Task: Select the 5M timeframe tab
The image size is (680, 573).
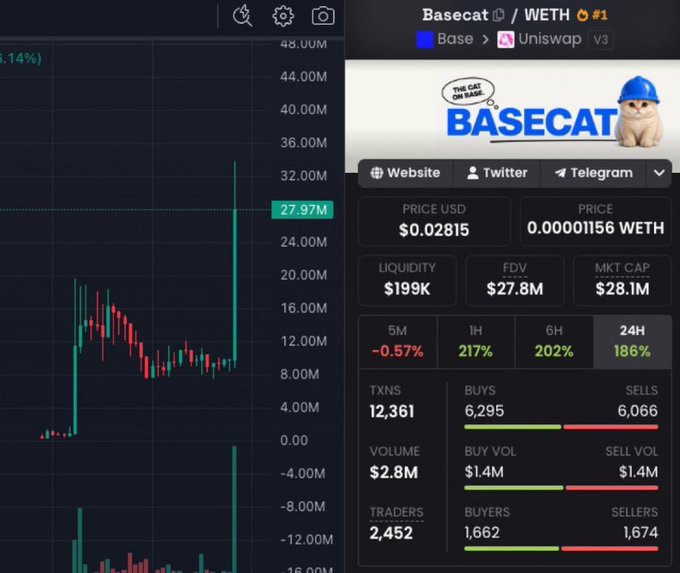Action: click(x=398, y=342)
